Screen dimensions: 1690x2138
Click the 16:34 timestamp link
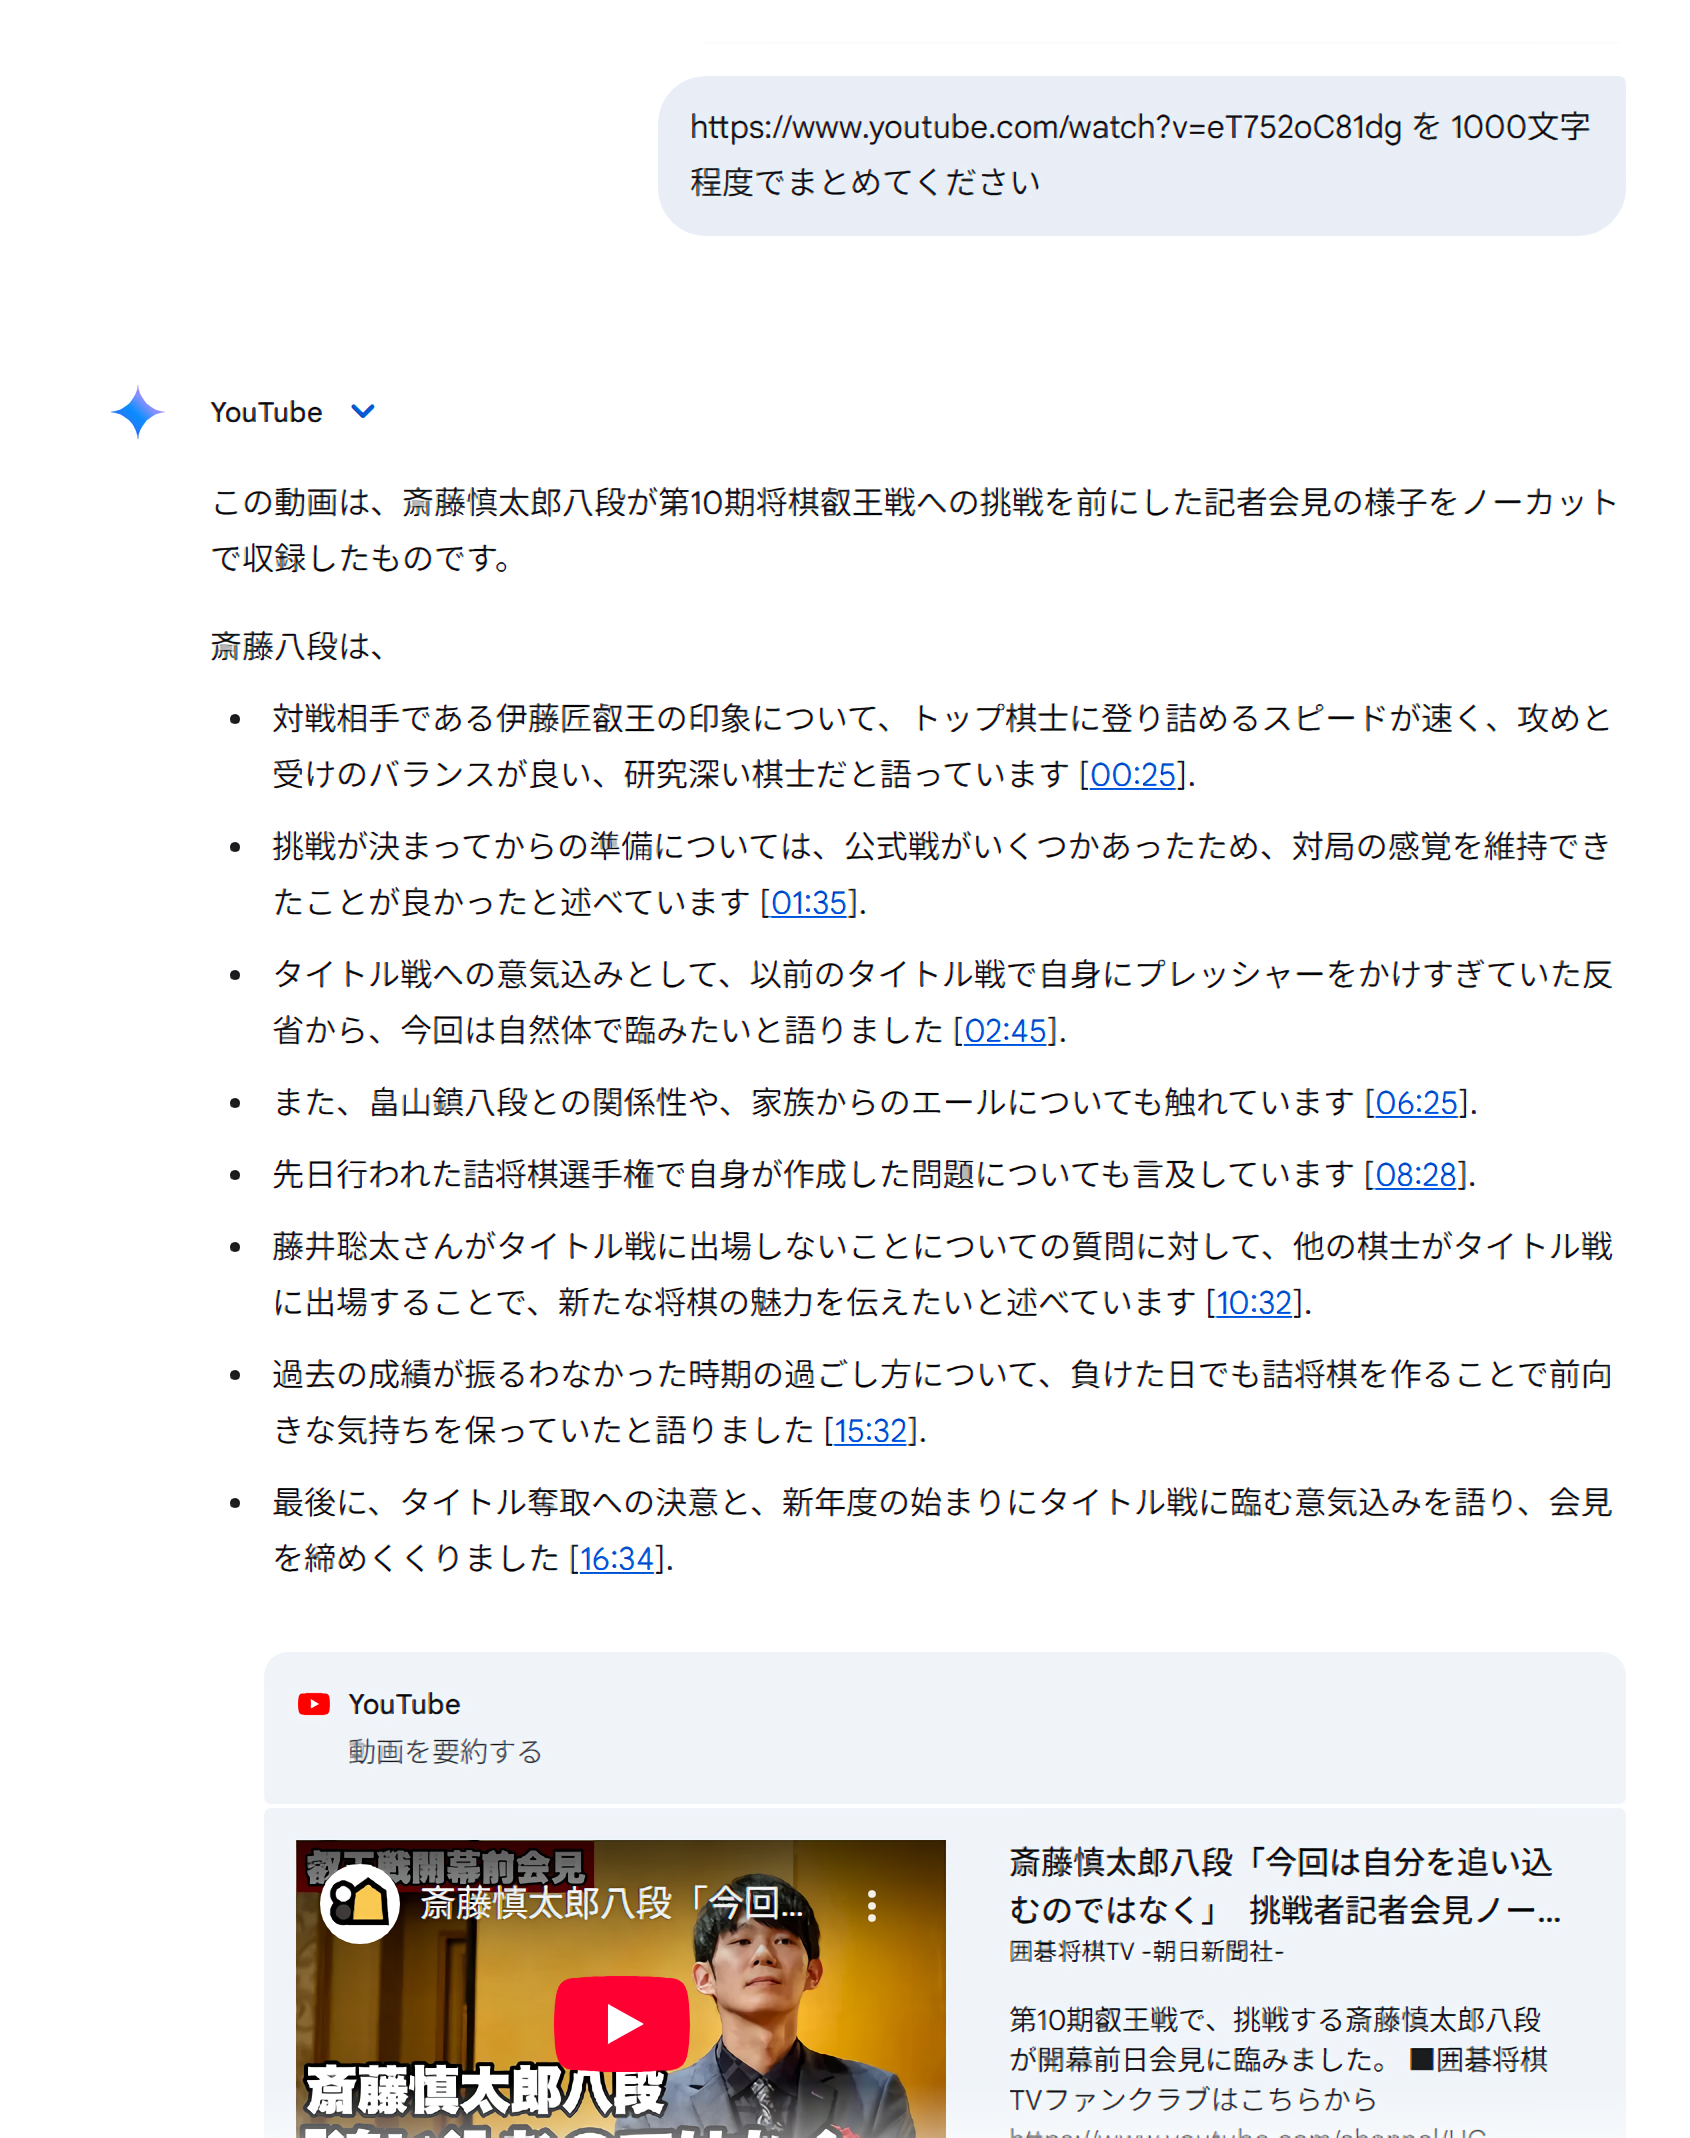[616, 1559]
